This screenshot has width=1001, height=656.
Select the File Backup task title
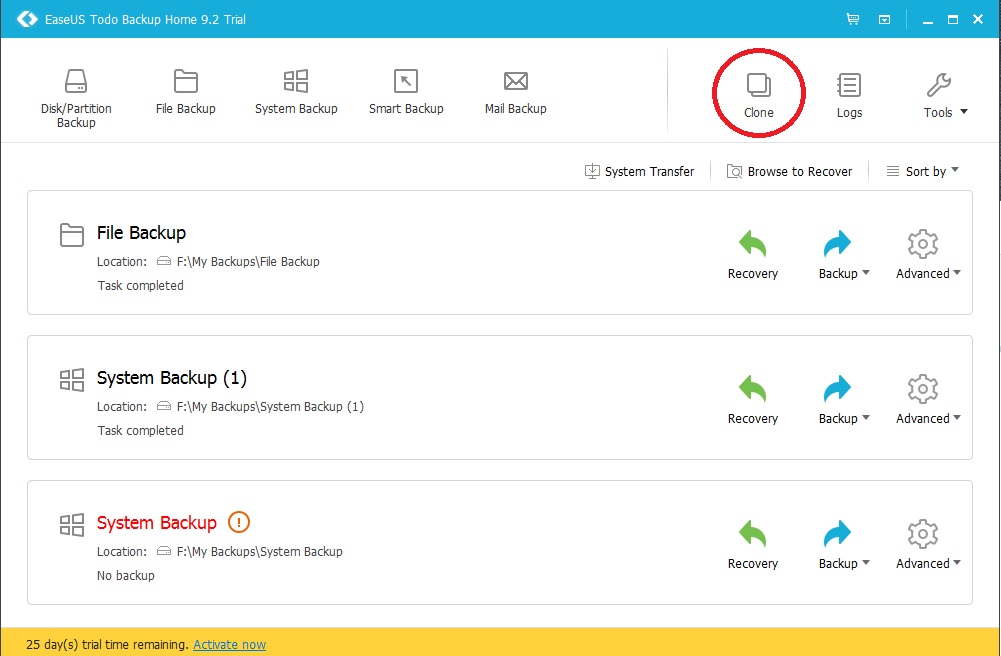tap(141, 233)
